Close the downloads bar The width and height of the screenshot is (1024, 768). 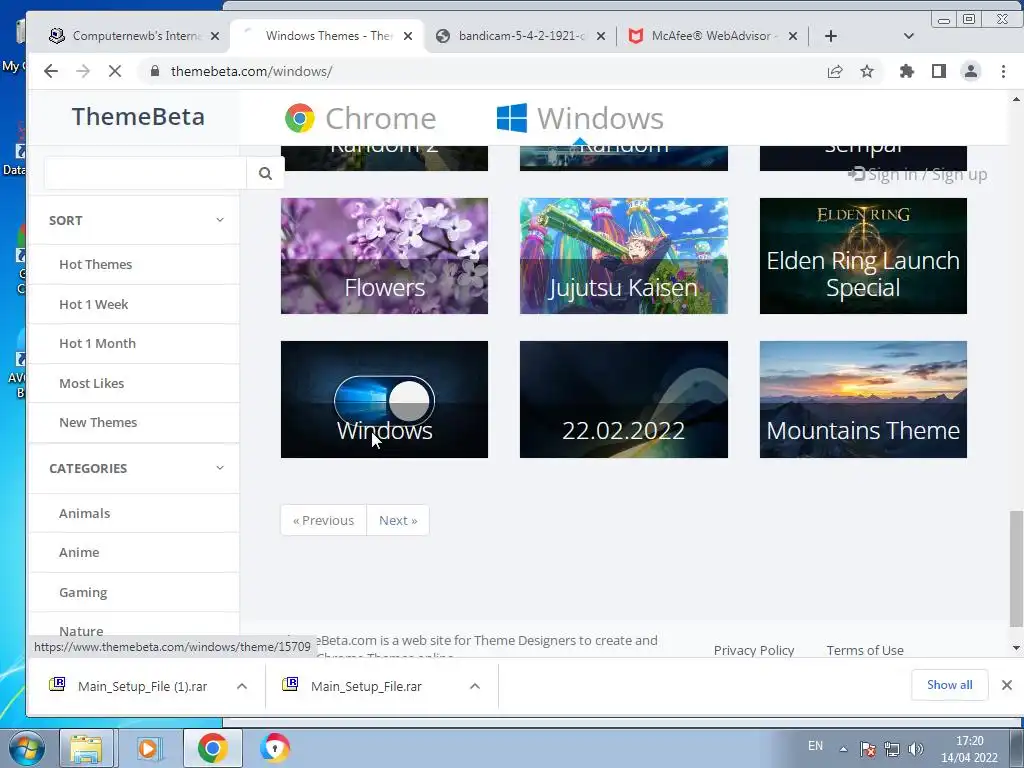tap(1006, 684)
